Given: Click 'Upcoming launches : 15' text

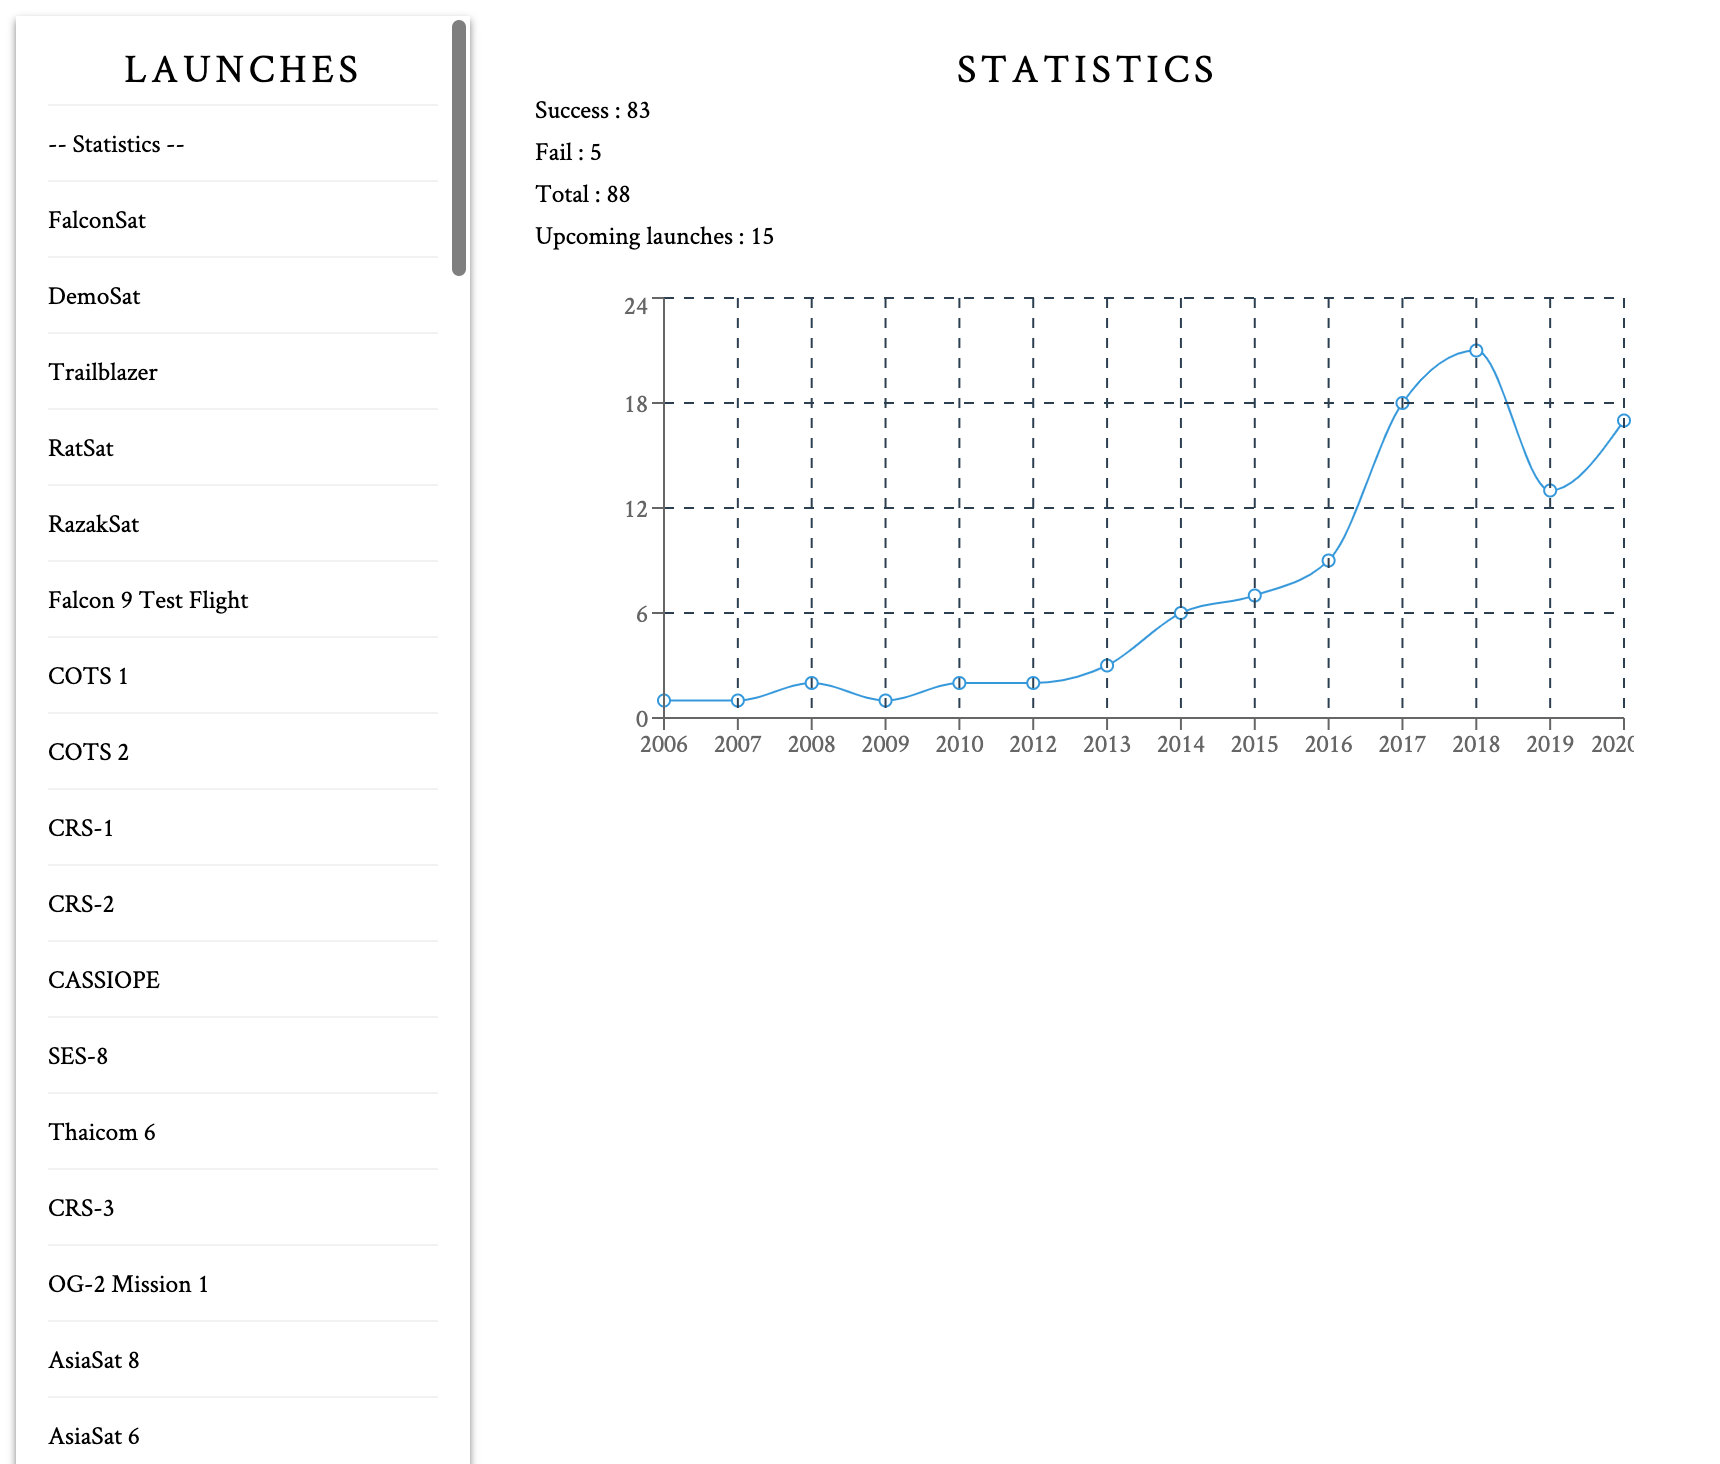Looking at the screenshot, I should tap(654, 236).
